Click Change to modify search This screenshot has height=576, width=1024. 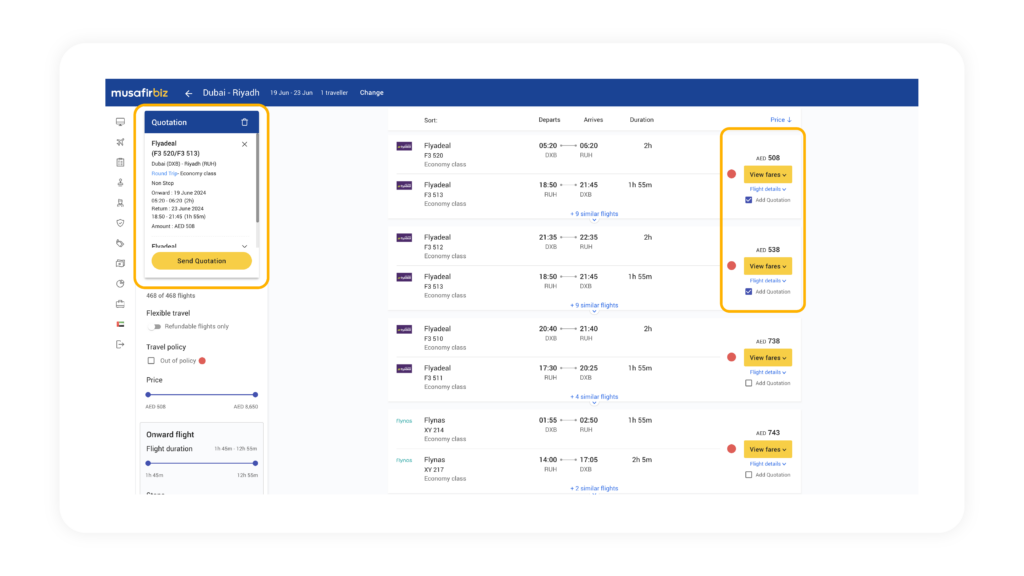372,93
